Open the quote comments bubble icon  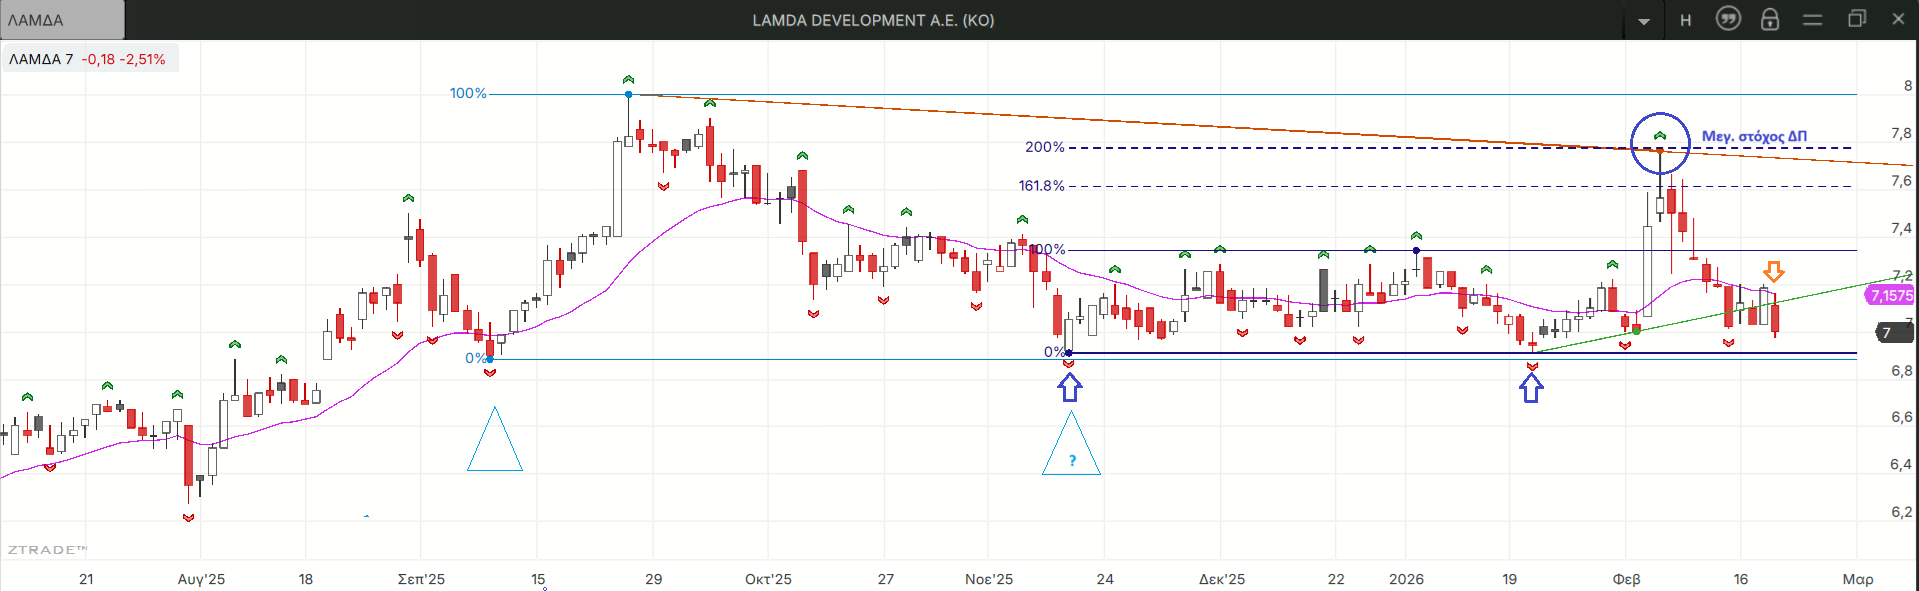pos(1728,19)
